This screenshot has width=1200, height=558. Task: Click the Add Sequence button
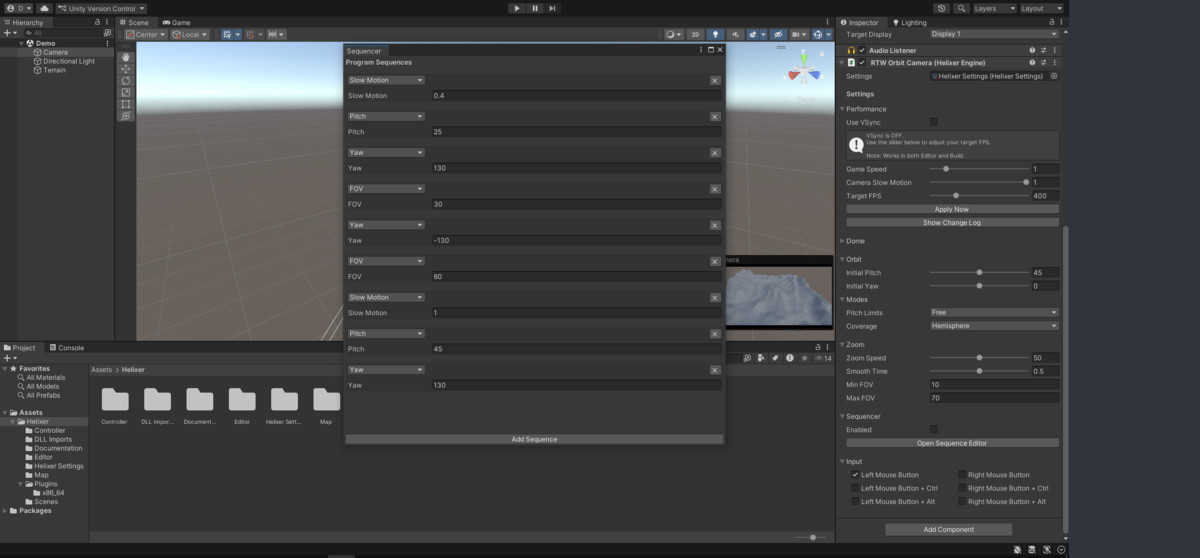pos(534,439)
